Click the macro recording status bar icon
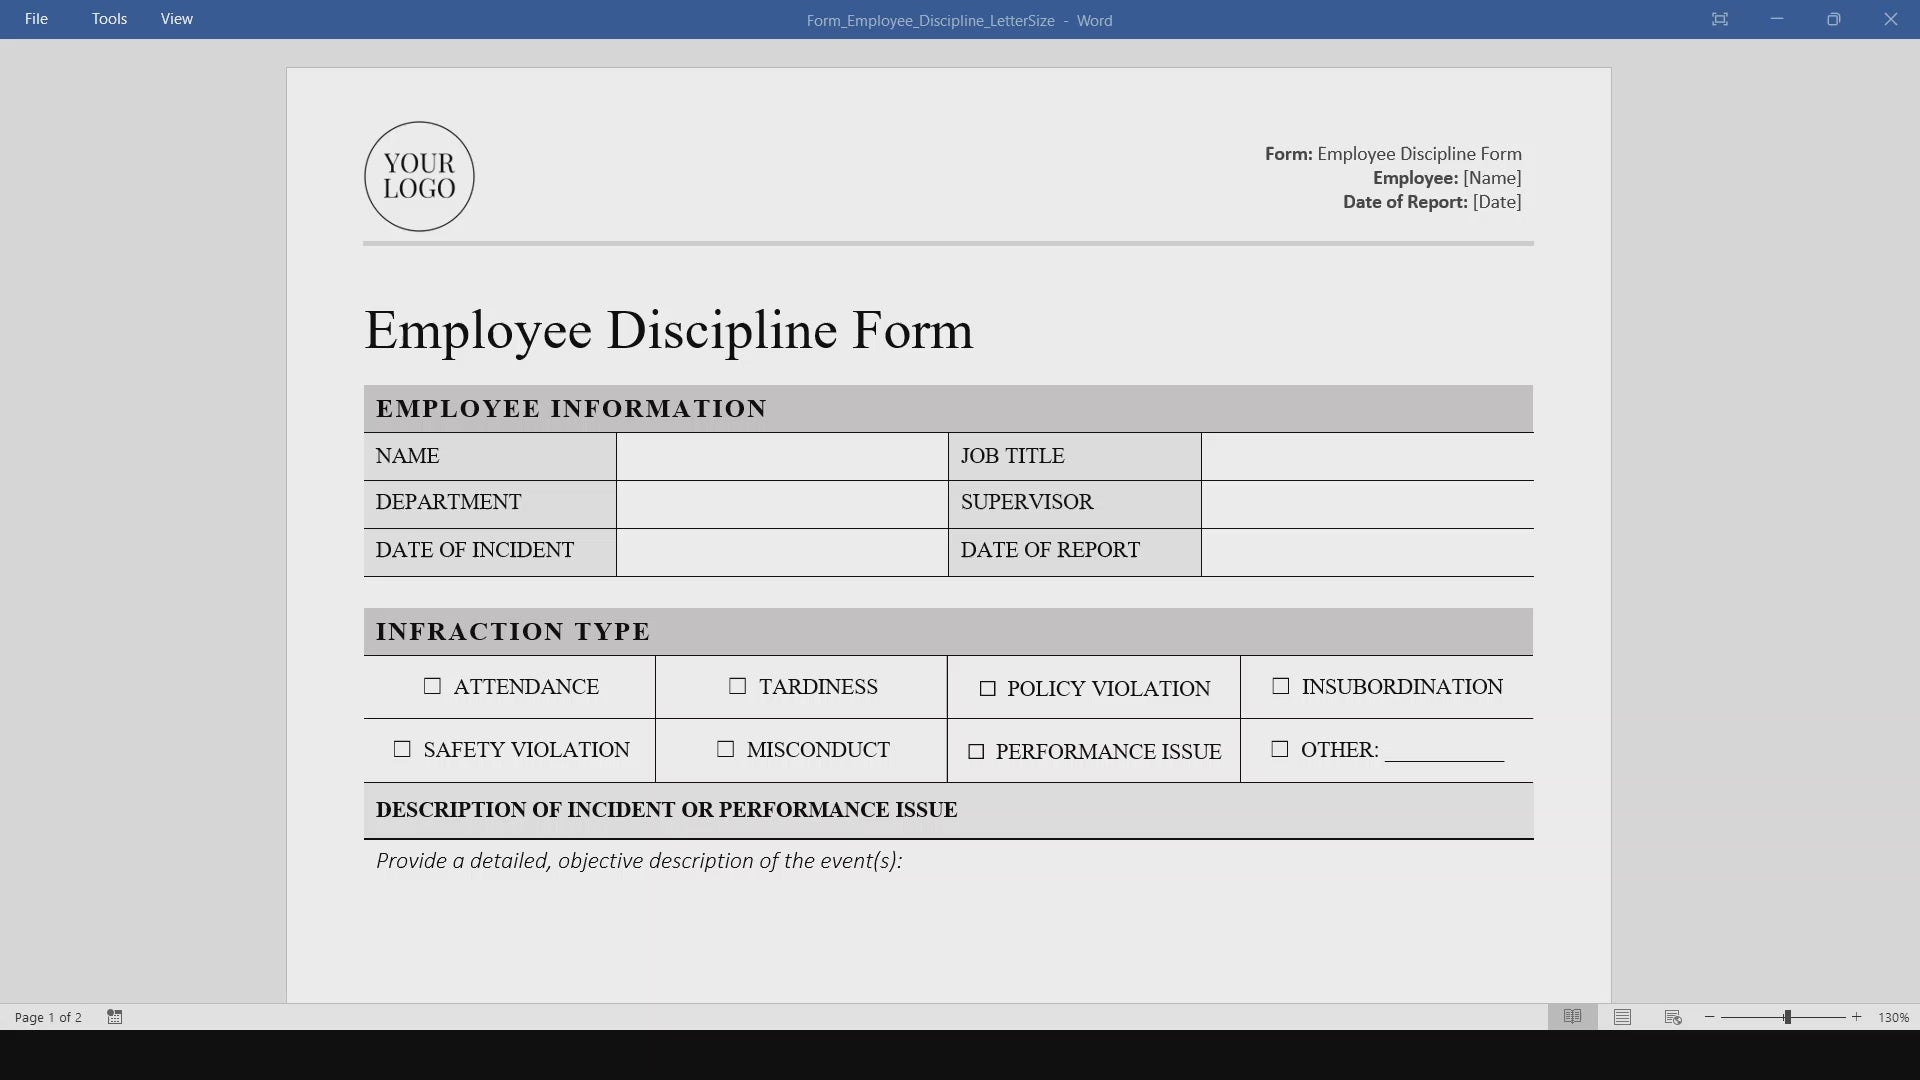This screenshot has height=1080, width=1920. (115, 1017)
